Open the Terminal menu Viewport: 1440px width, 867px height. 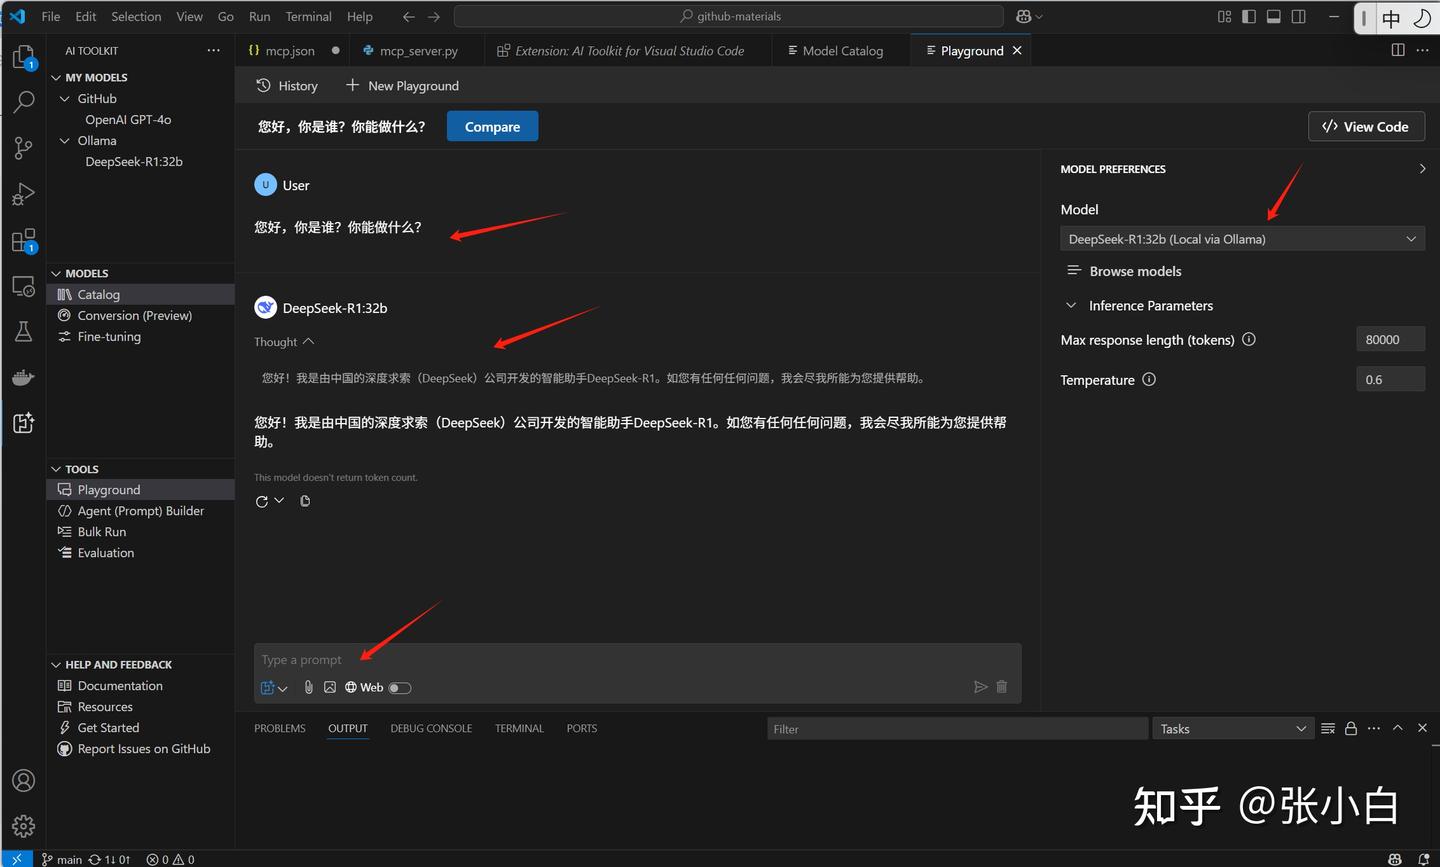click(309, 17)
